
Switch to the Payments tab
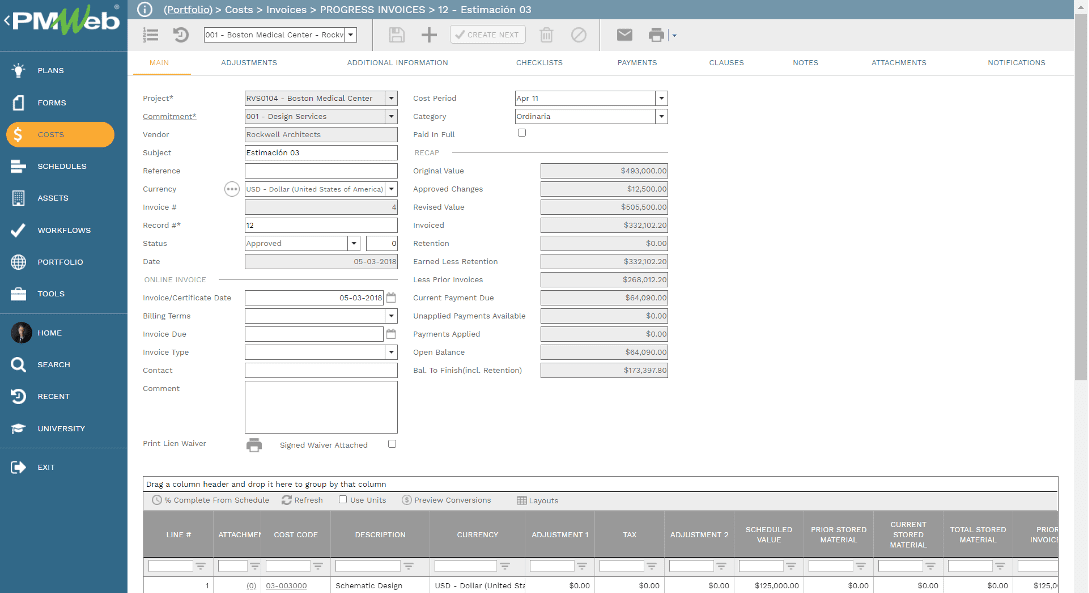[x=637, y=62]
